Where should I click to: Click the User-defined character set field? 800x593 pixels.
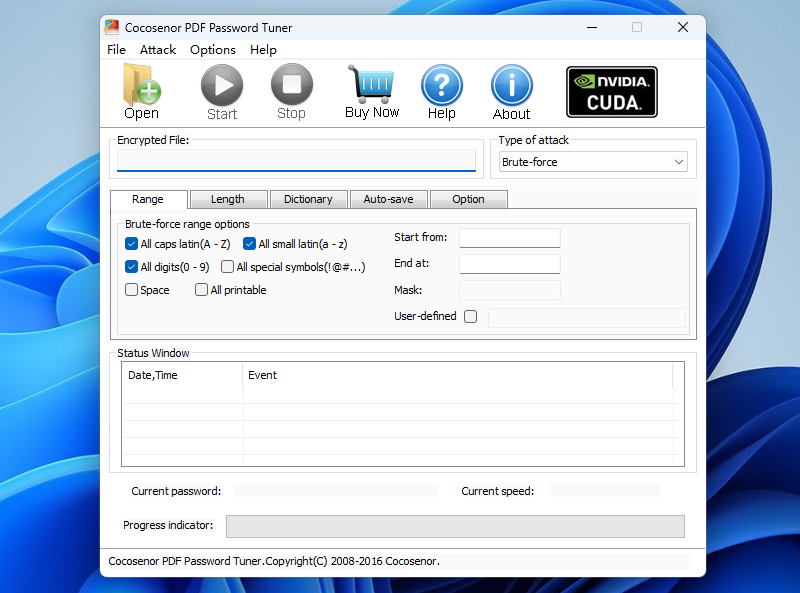pos(587,317)
